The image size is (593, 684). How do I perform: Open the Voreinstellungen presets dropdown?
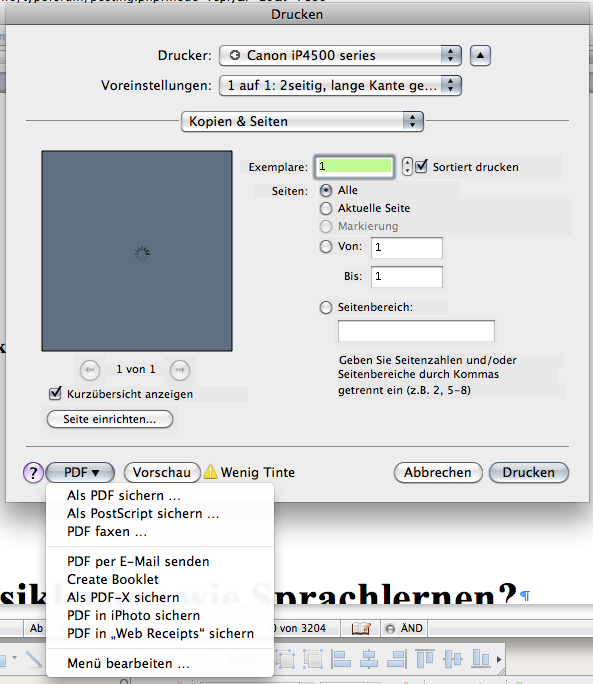(x=340, y=85)
